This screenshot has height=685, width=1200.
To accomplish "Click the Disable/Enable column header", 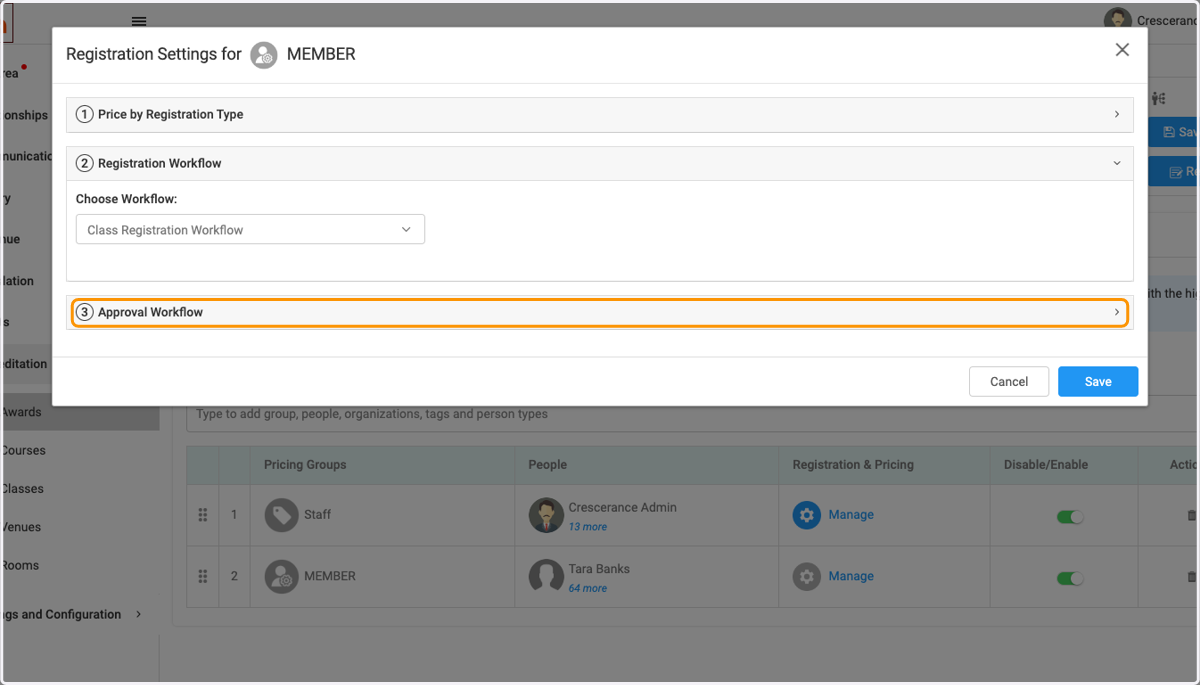I will 1046,464.
